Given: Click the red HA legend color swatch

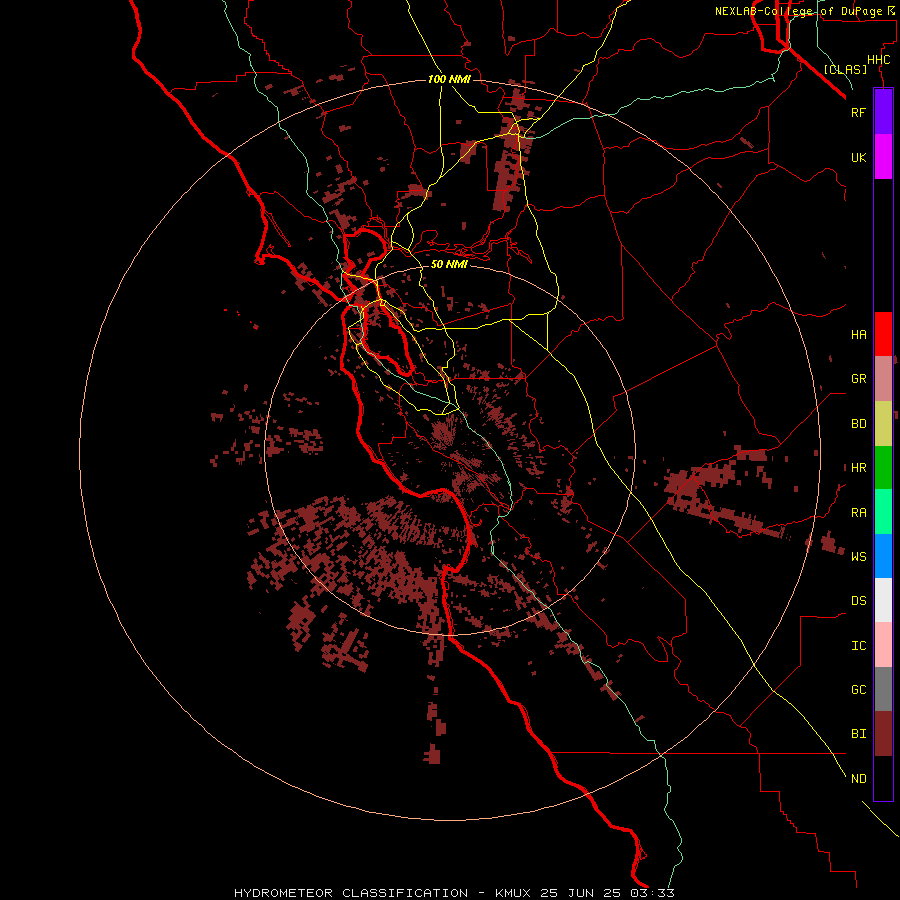Looking at the screenshot, I should pos(883,334).
